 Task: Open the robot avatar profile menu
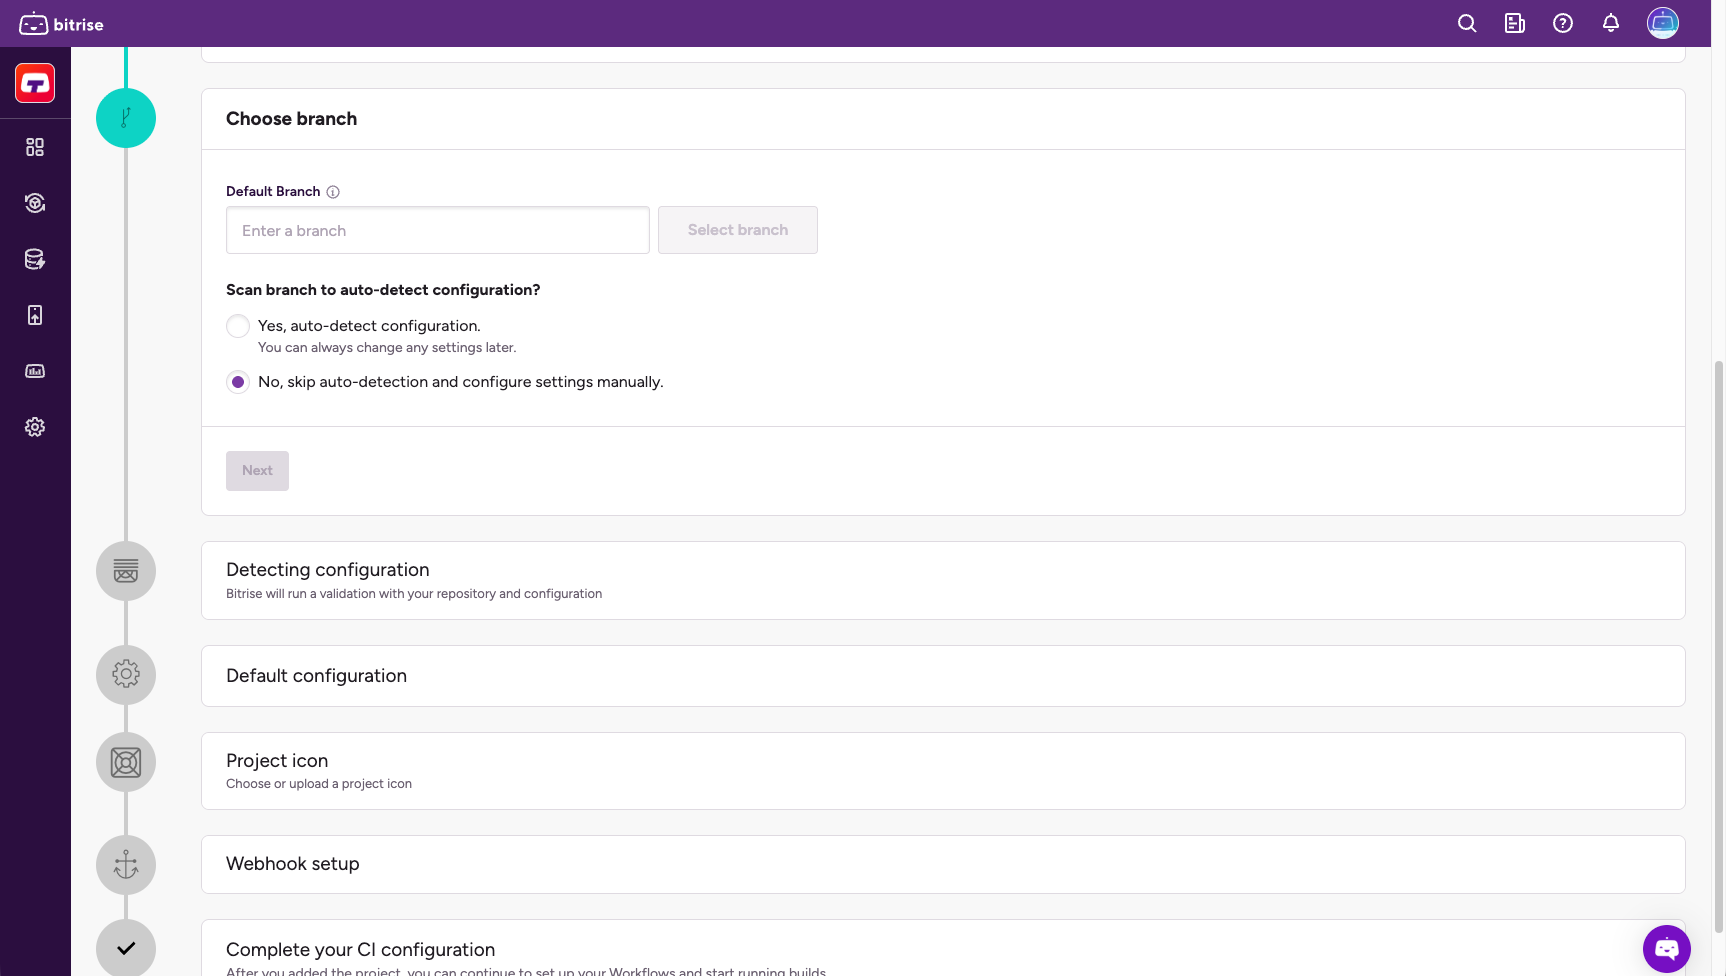pyautogui.click(x=1663, y=23)
